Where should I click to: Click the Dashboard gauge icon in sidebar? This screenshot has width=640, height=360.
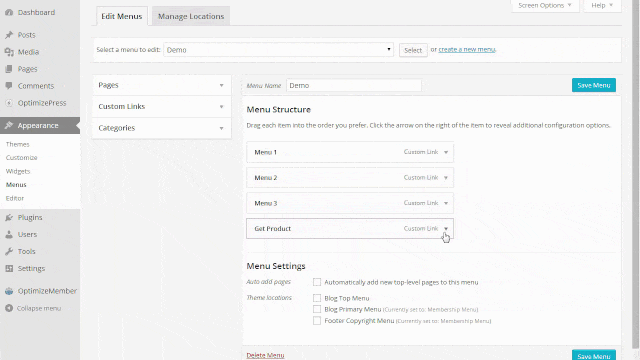[x=9, y=13]
